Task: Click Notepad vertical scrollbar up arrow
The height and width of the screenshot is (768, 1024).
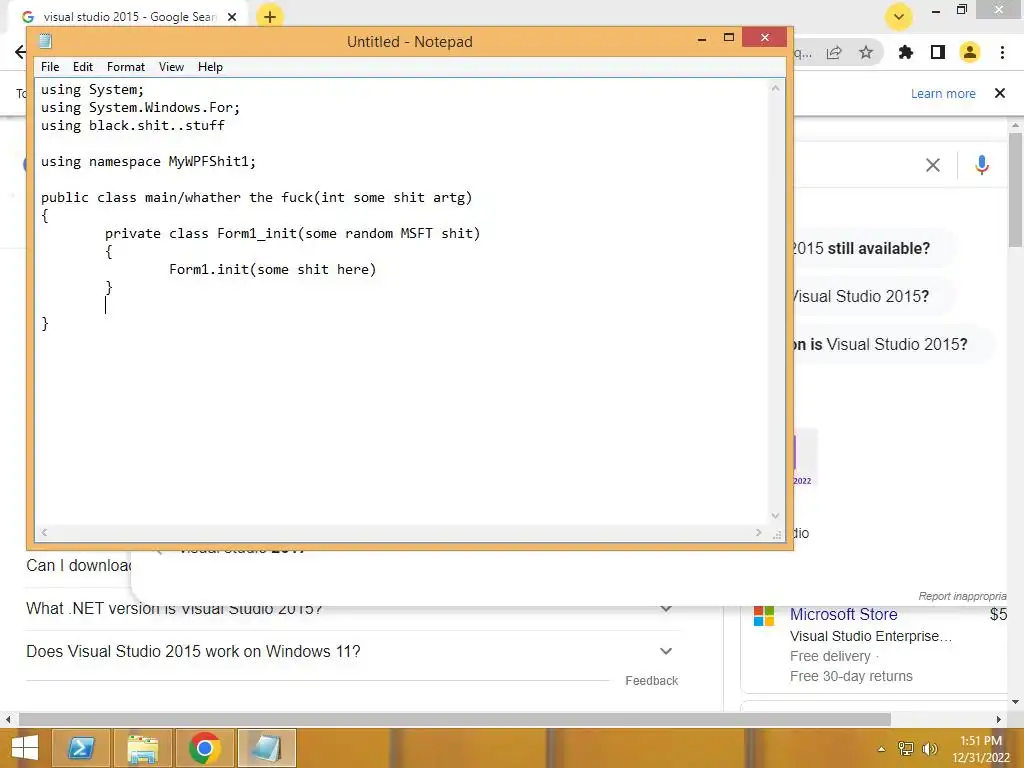Action: tap(775, 88)
